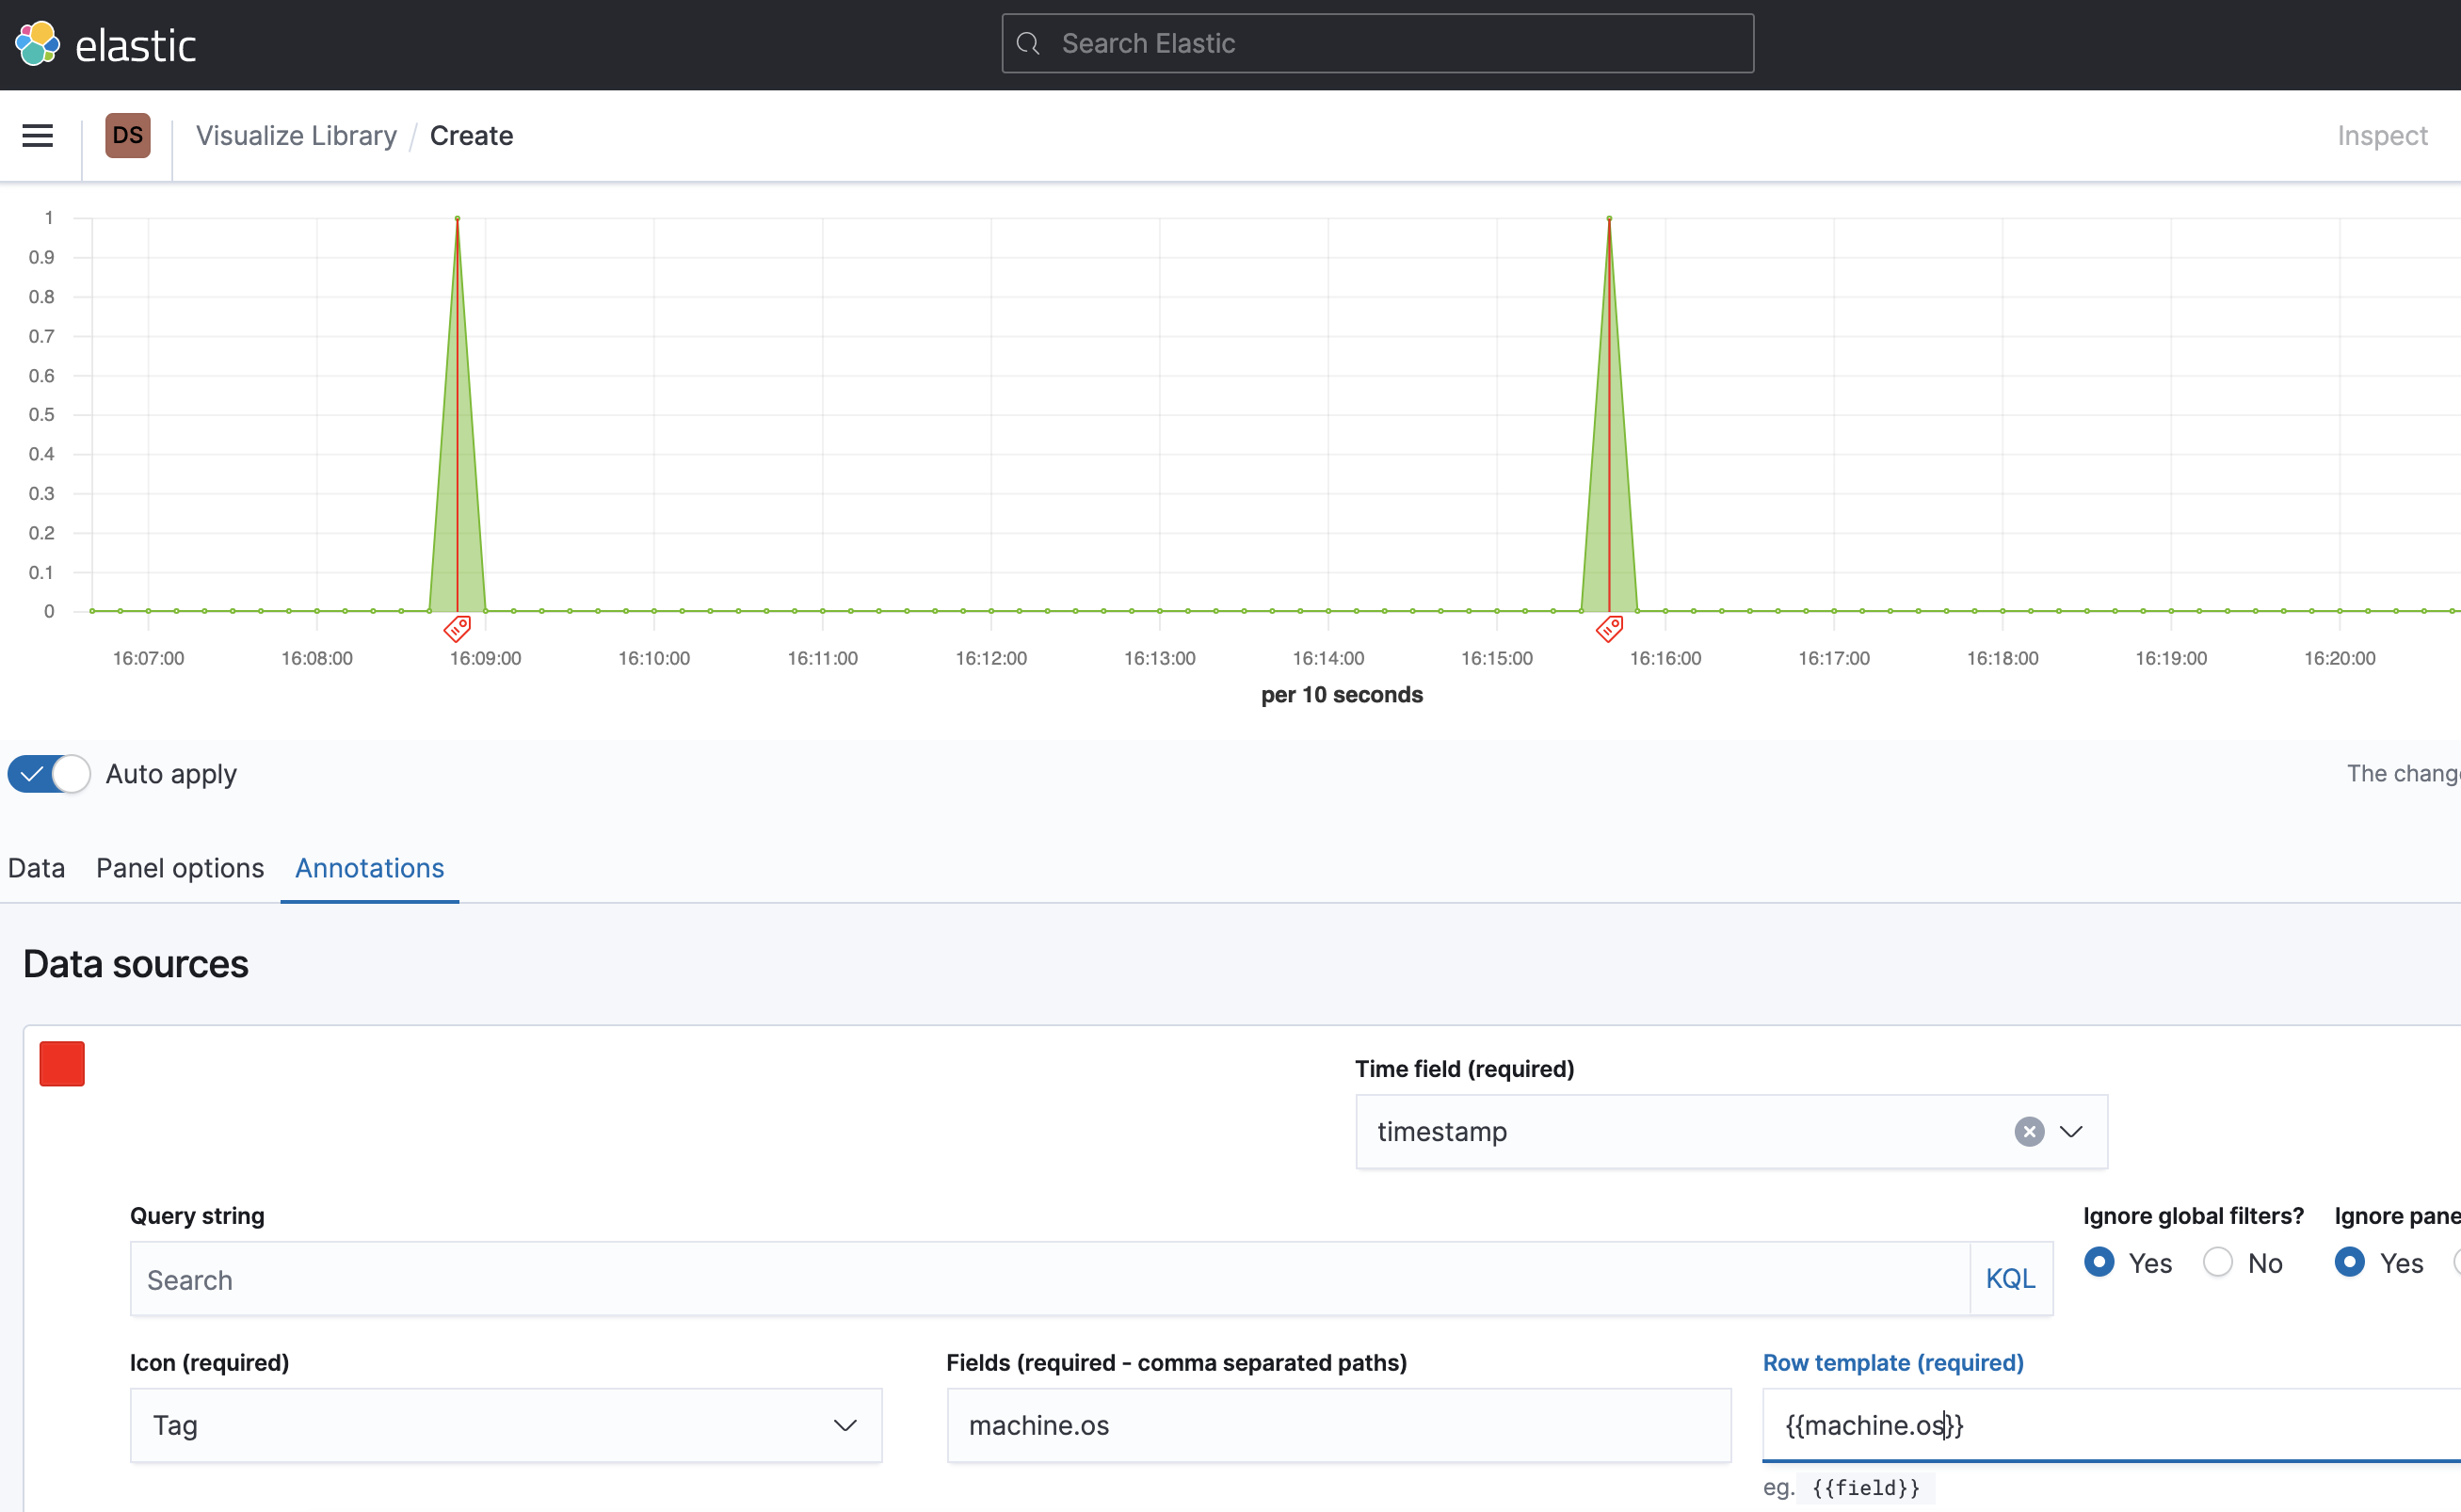The height and width of the screenshot is (1512, 2461).
Task: Click the Inspect link
Action: point(2382,135)
